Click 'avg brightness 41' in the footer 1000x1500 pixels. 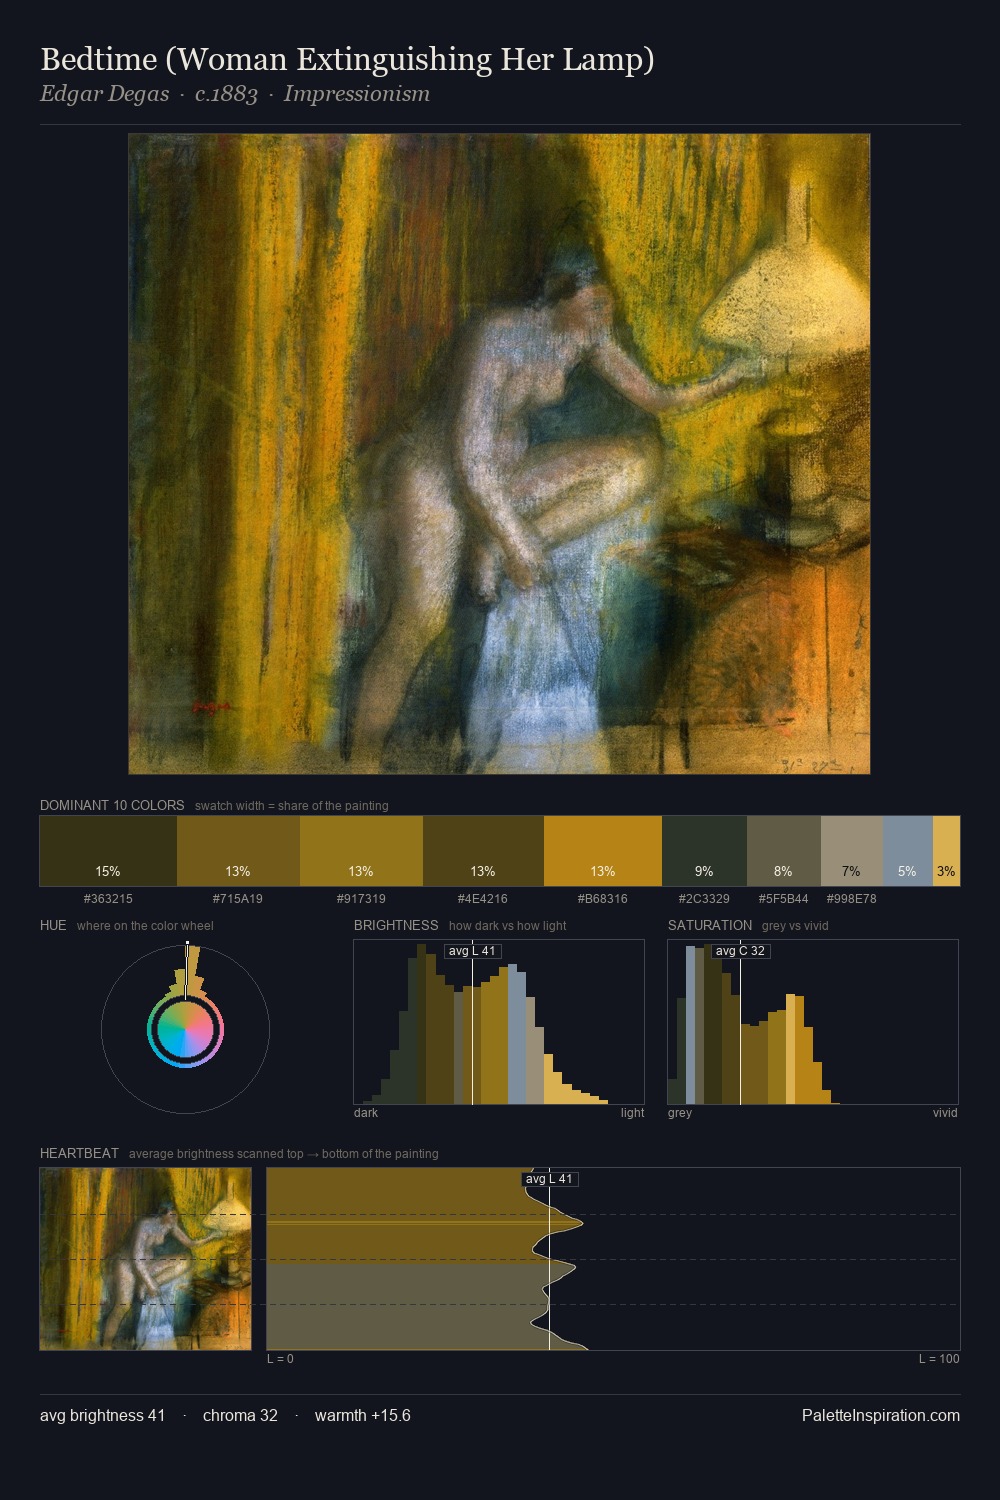point(103,1415)
